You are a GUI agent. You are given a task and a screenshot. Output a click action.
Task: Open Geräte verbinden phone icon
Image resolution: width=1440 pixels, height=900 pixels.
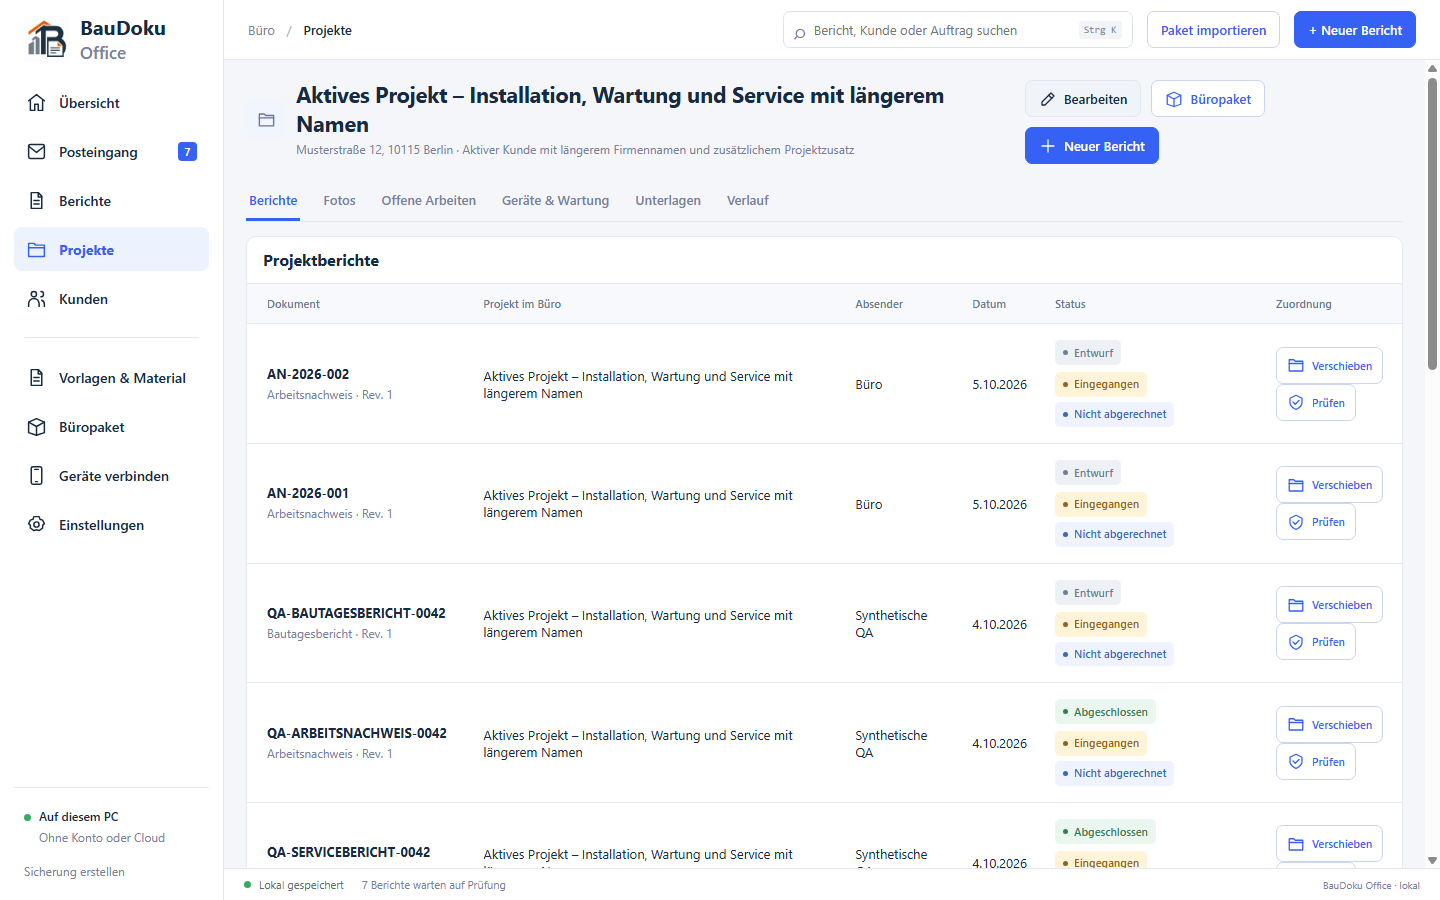pyautogui.click(x=37, y=476)
